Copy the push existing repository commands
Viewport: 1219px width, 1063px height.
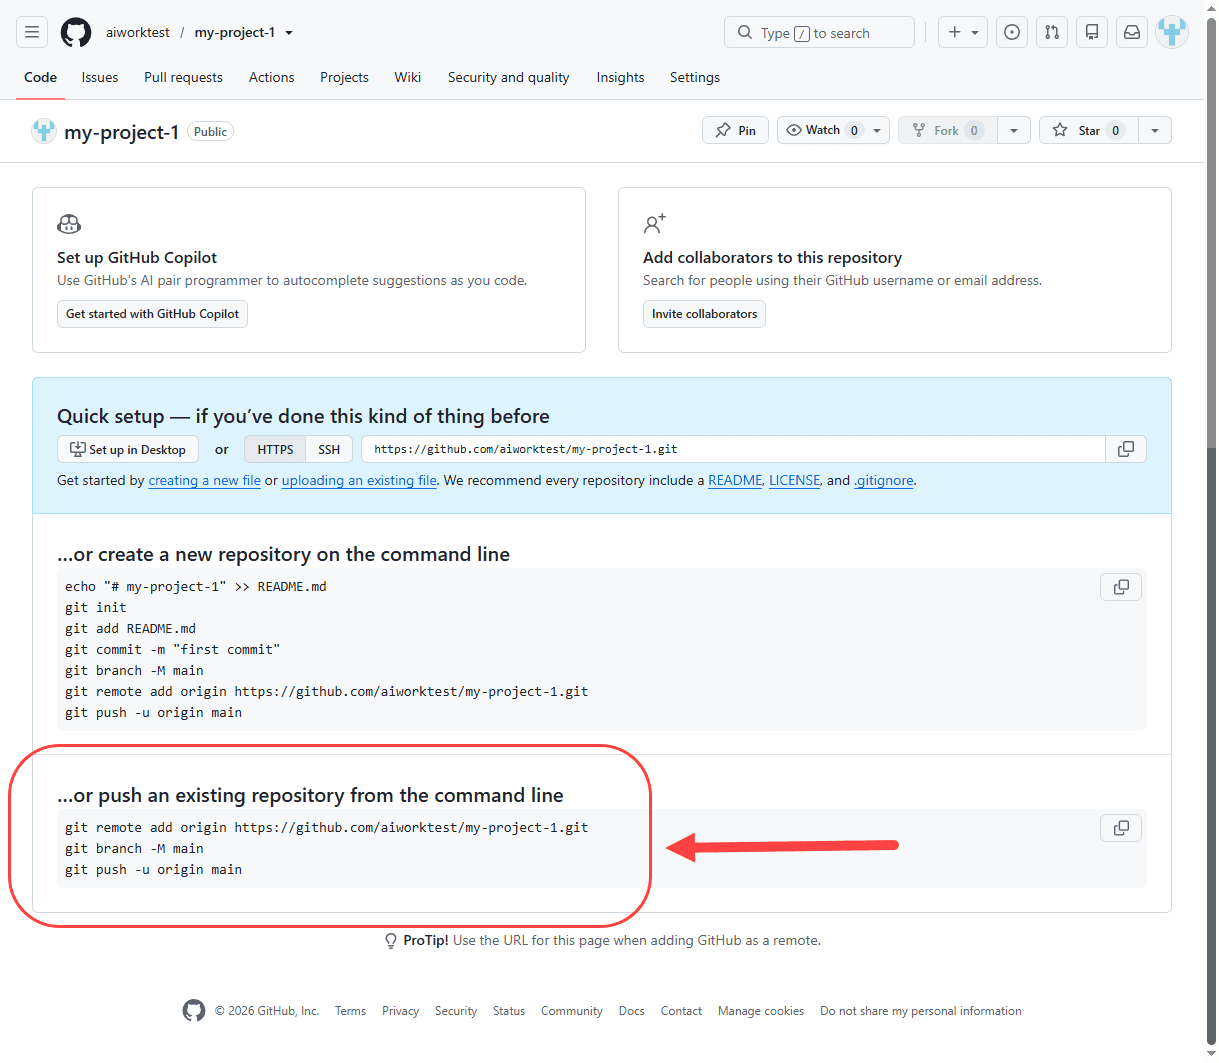[x=1121, y=828]
